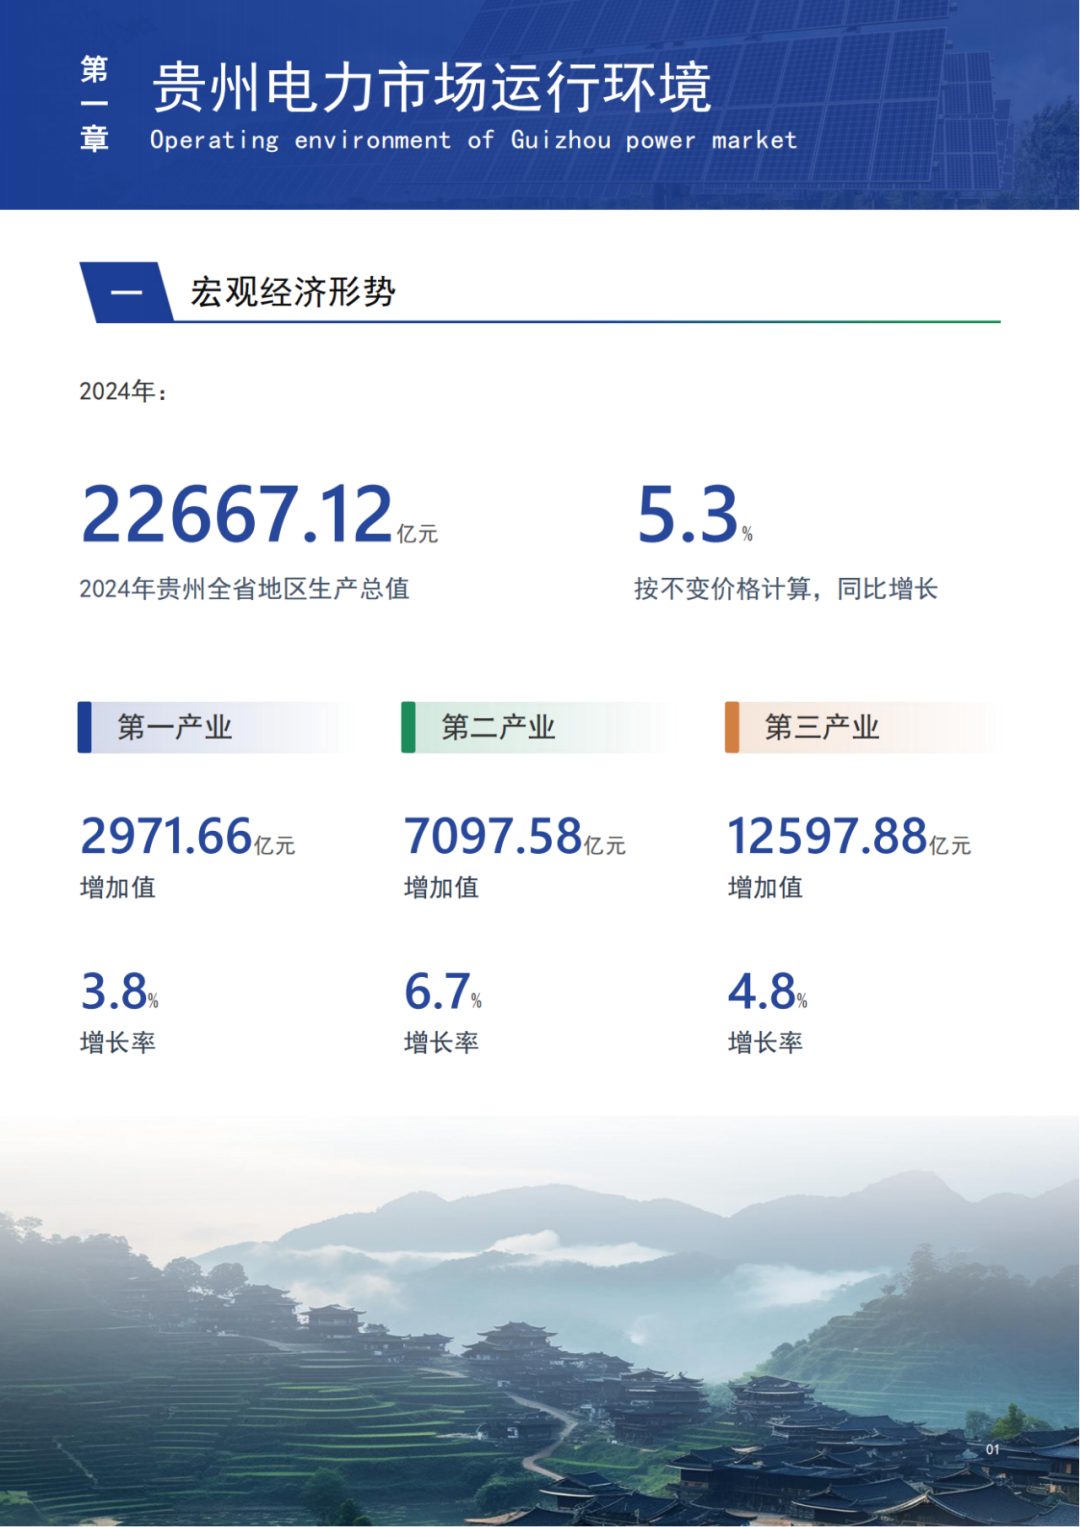Click 增长率 label under 4.8%
The height and width of the screenshot is (1527, 1080).
[x=766, y=1043]
